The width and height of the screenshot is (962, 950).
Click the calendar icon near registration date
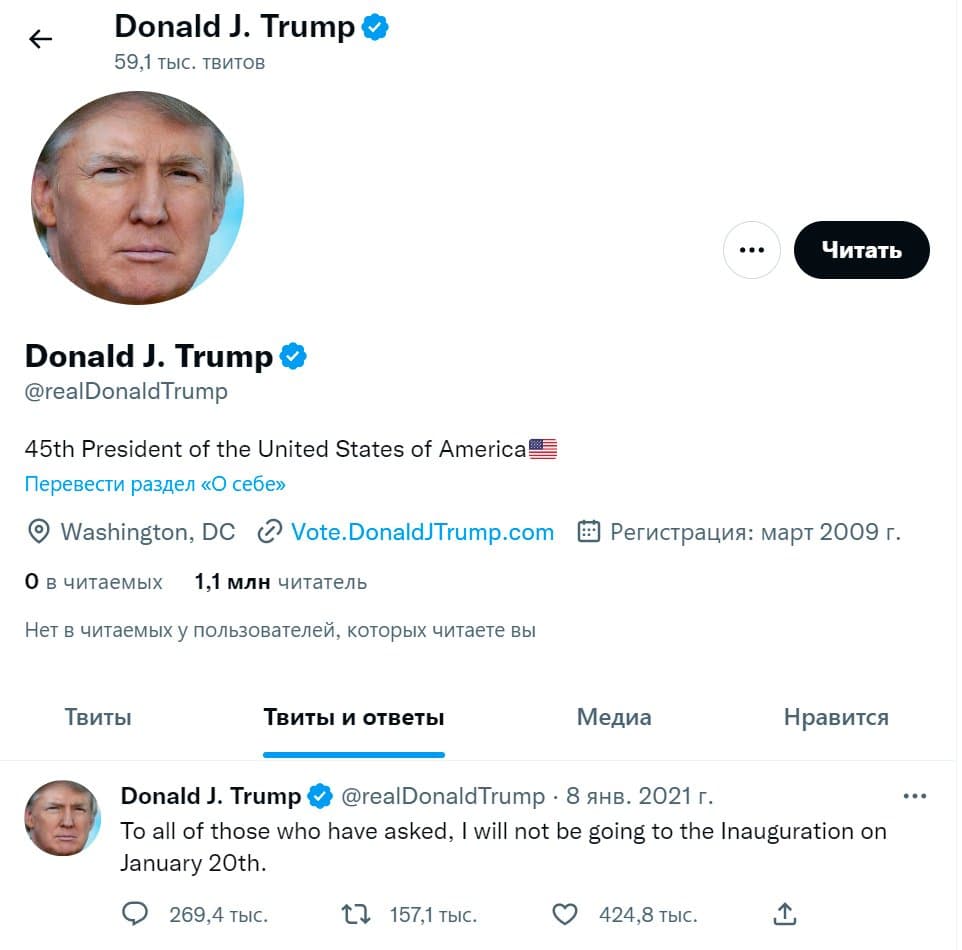click(590, 532)
